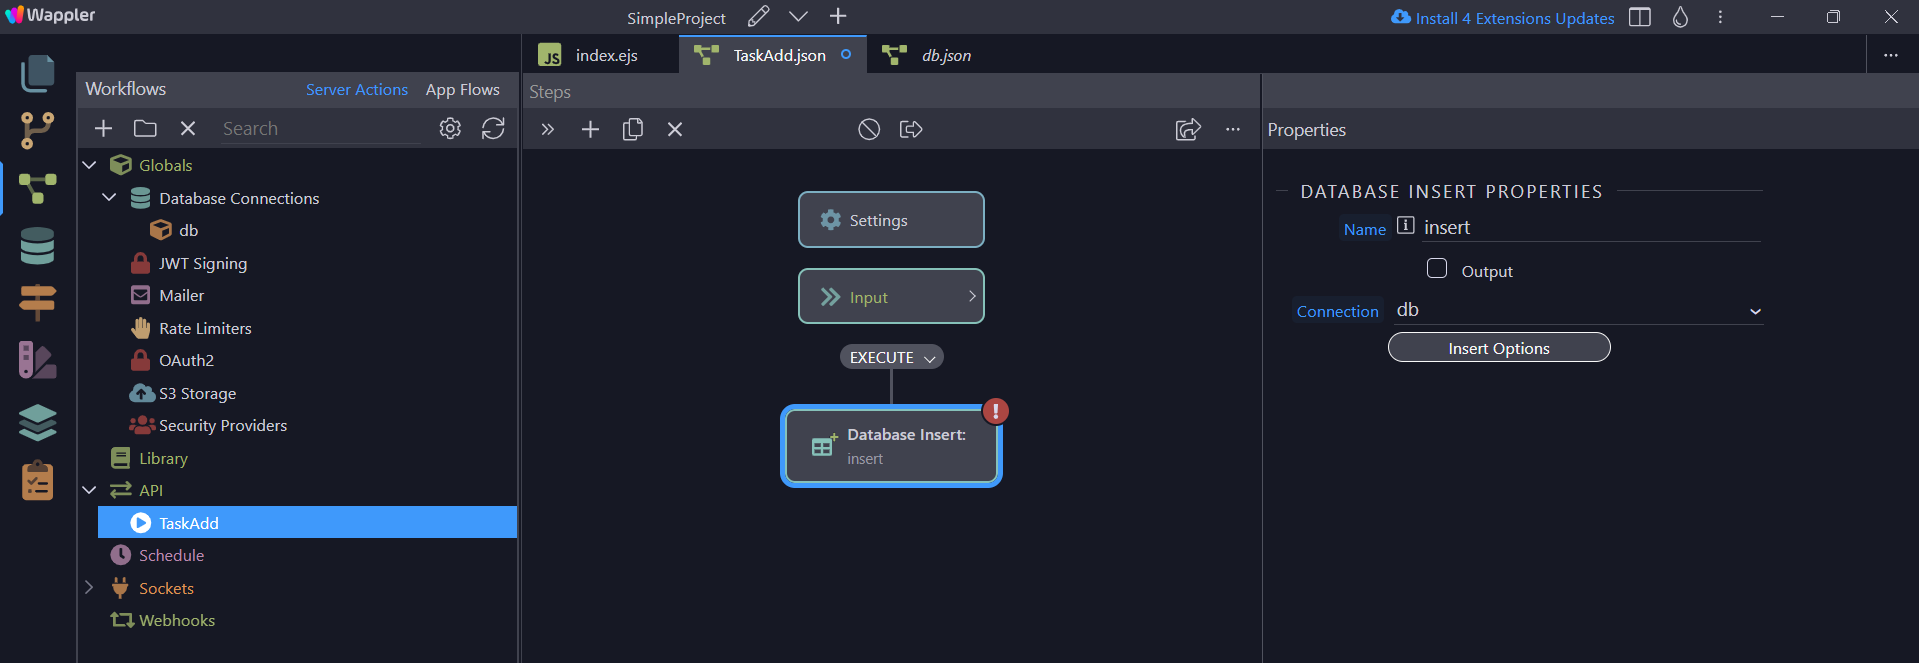This screenshot has width=1919, height=663.
Task: Collapse the Globals tree node
Action: [89, 165]
